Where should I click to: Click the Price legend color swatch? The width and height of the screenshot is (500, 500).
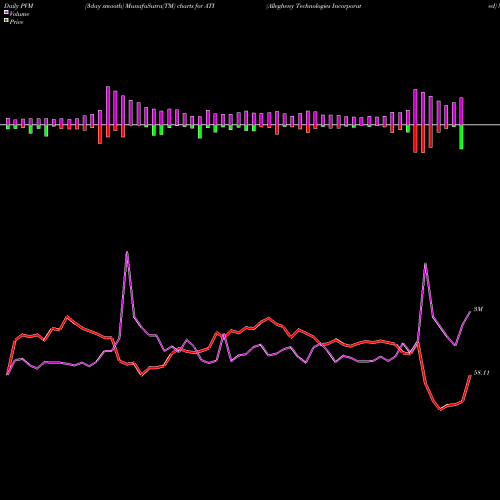(x=6, y=21)
